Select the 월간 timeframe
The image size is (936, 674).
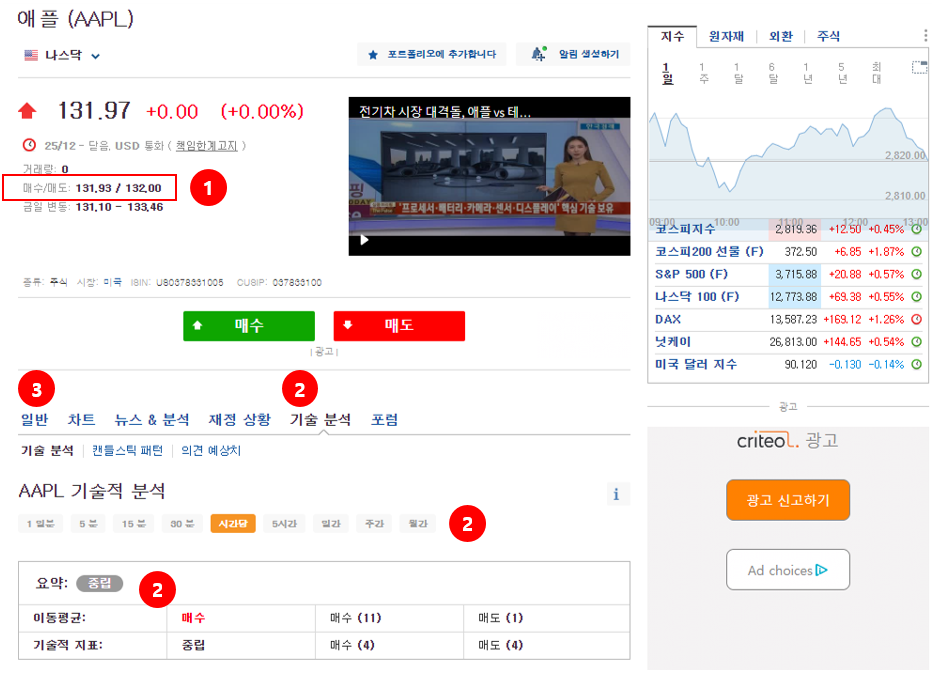(418, 524)
